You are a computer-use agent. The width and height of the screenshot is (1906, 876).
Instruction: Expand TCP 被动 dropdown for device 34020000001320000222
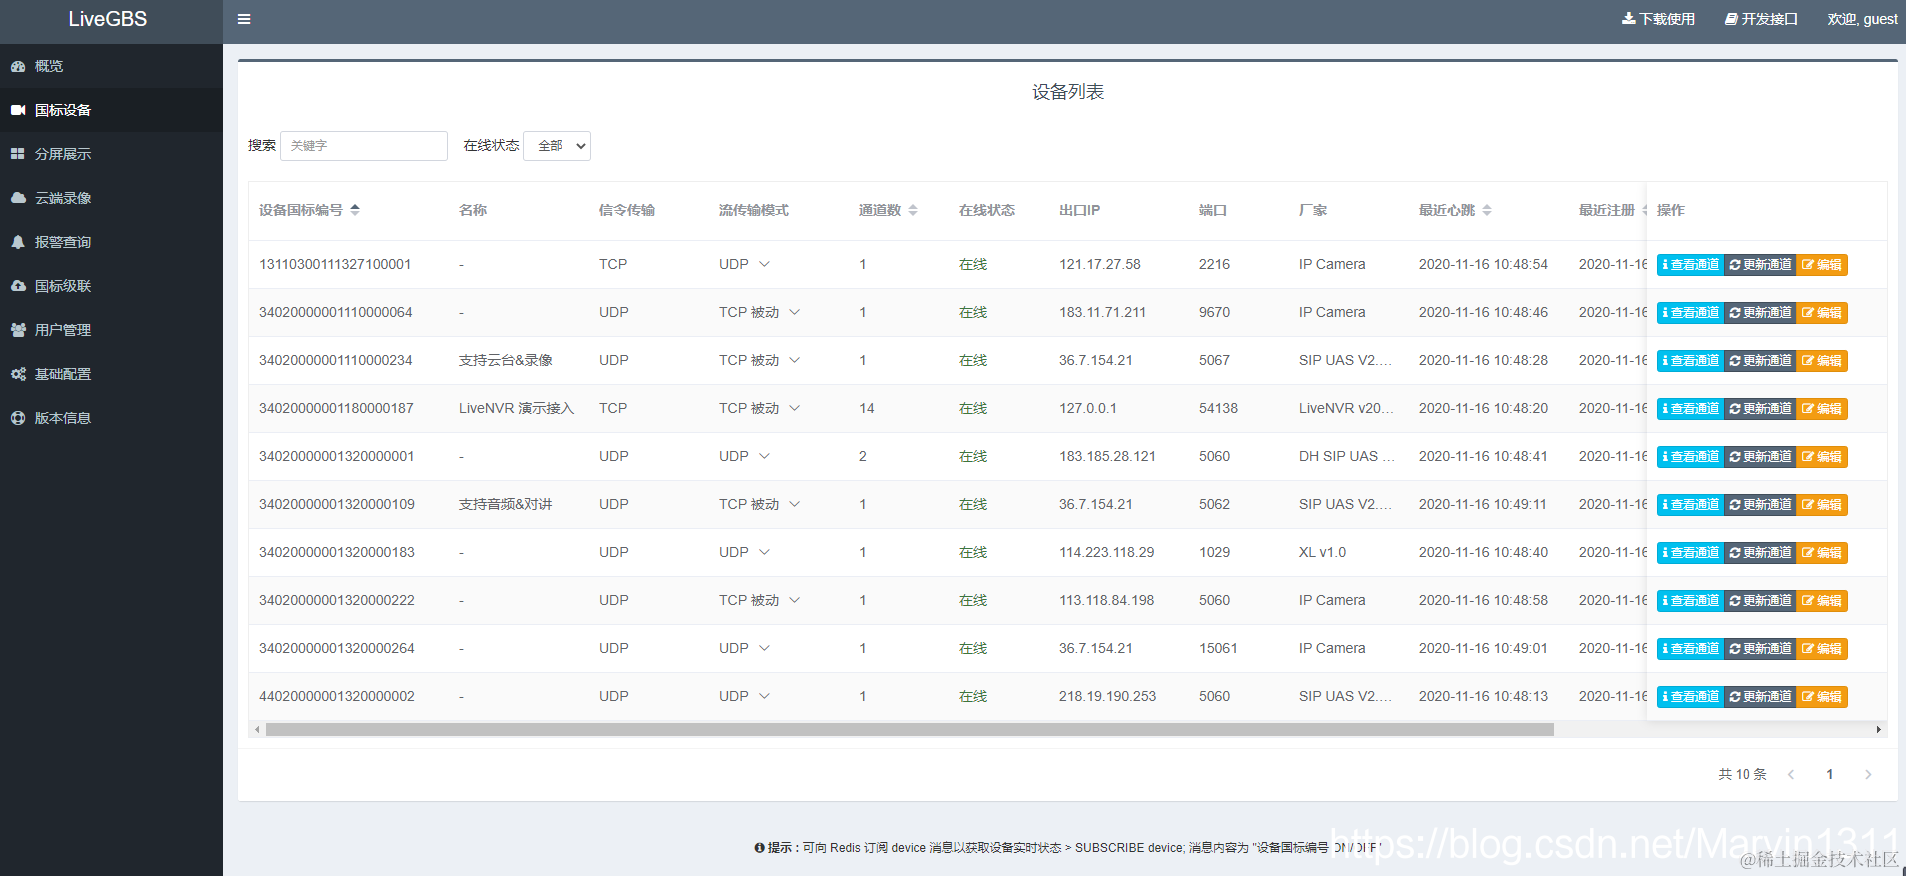tap(795, 600)
